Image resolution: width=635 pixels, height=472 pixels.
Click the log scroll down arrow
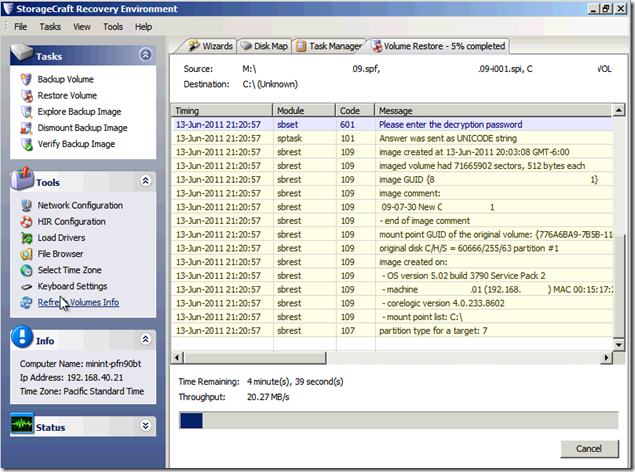618,344
